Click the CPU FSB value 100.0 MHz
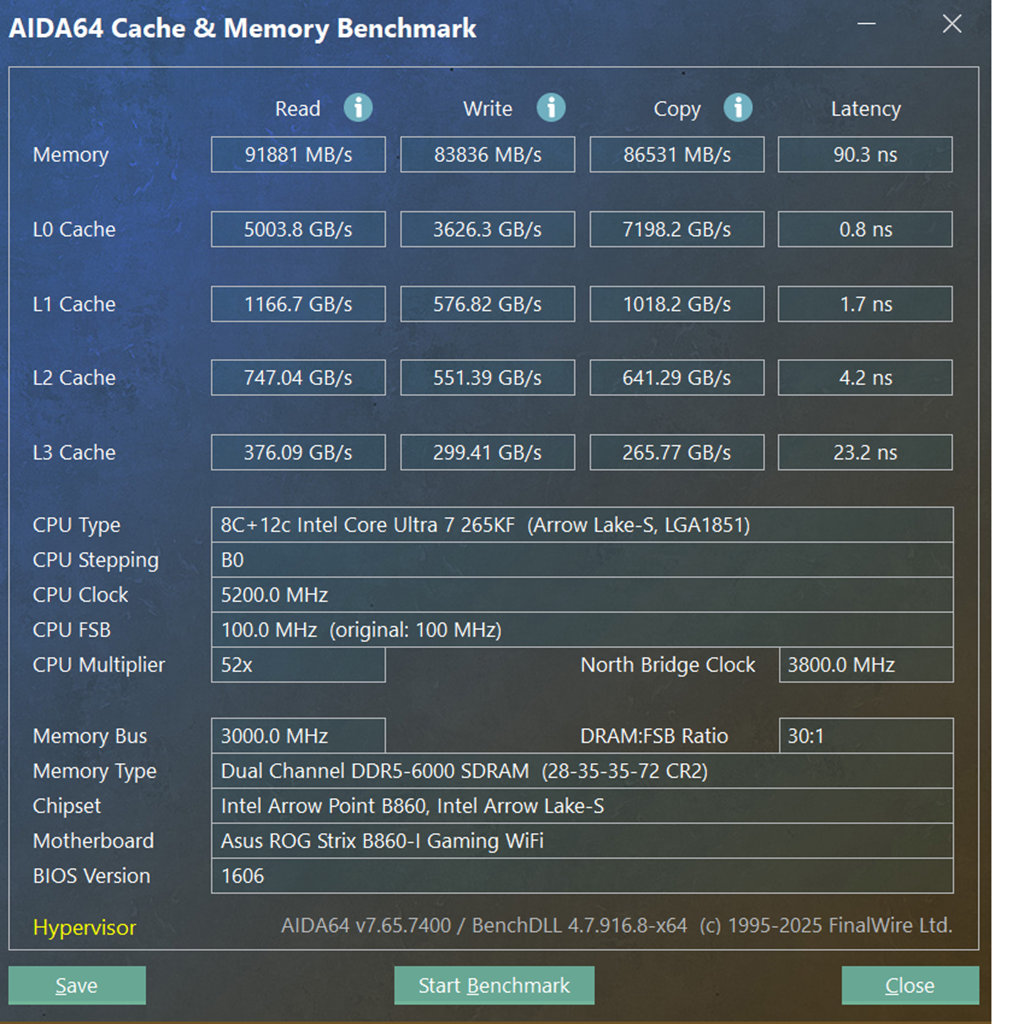Image resolution: width=1024 pixels, height=1024 pixels. pyautogui.click(x=582, y=630)
